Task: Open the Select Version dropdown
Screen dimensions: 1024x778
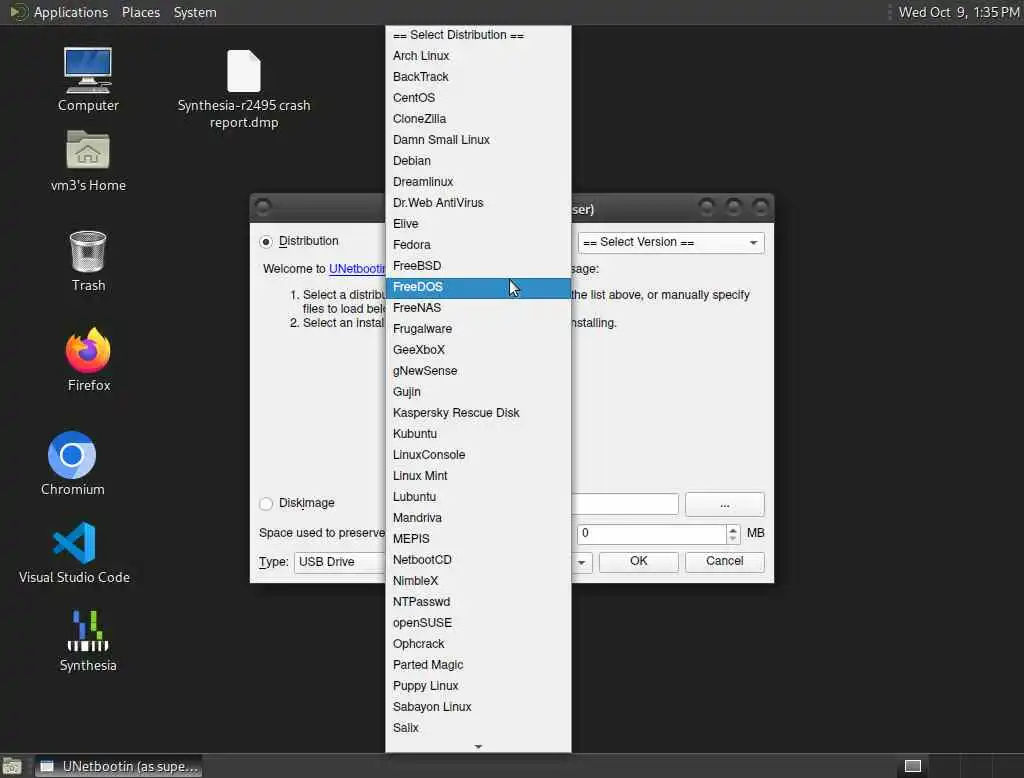Action: click(x=671, y=242)
